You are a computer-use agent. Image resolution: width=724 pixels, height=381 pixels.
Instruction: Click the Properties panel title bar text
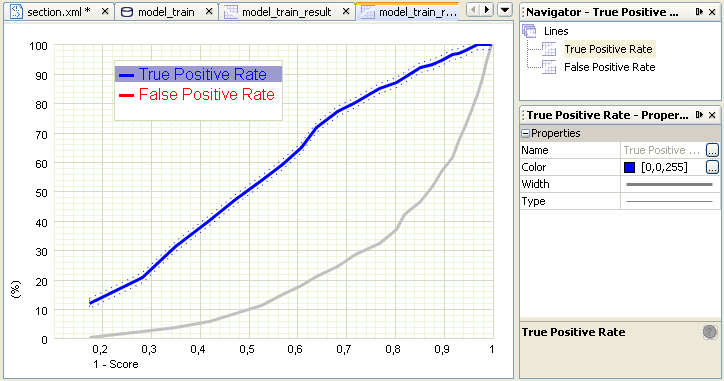tap(607, 115)
